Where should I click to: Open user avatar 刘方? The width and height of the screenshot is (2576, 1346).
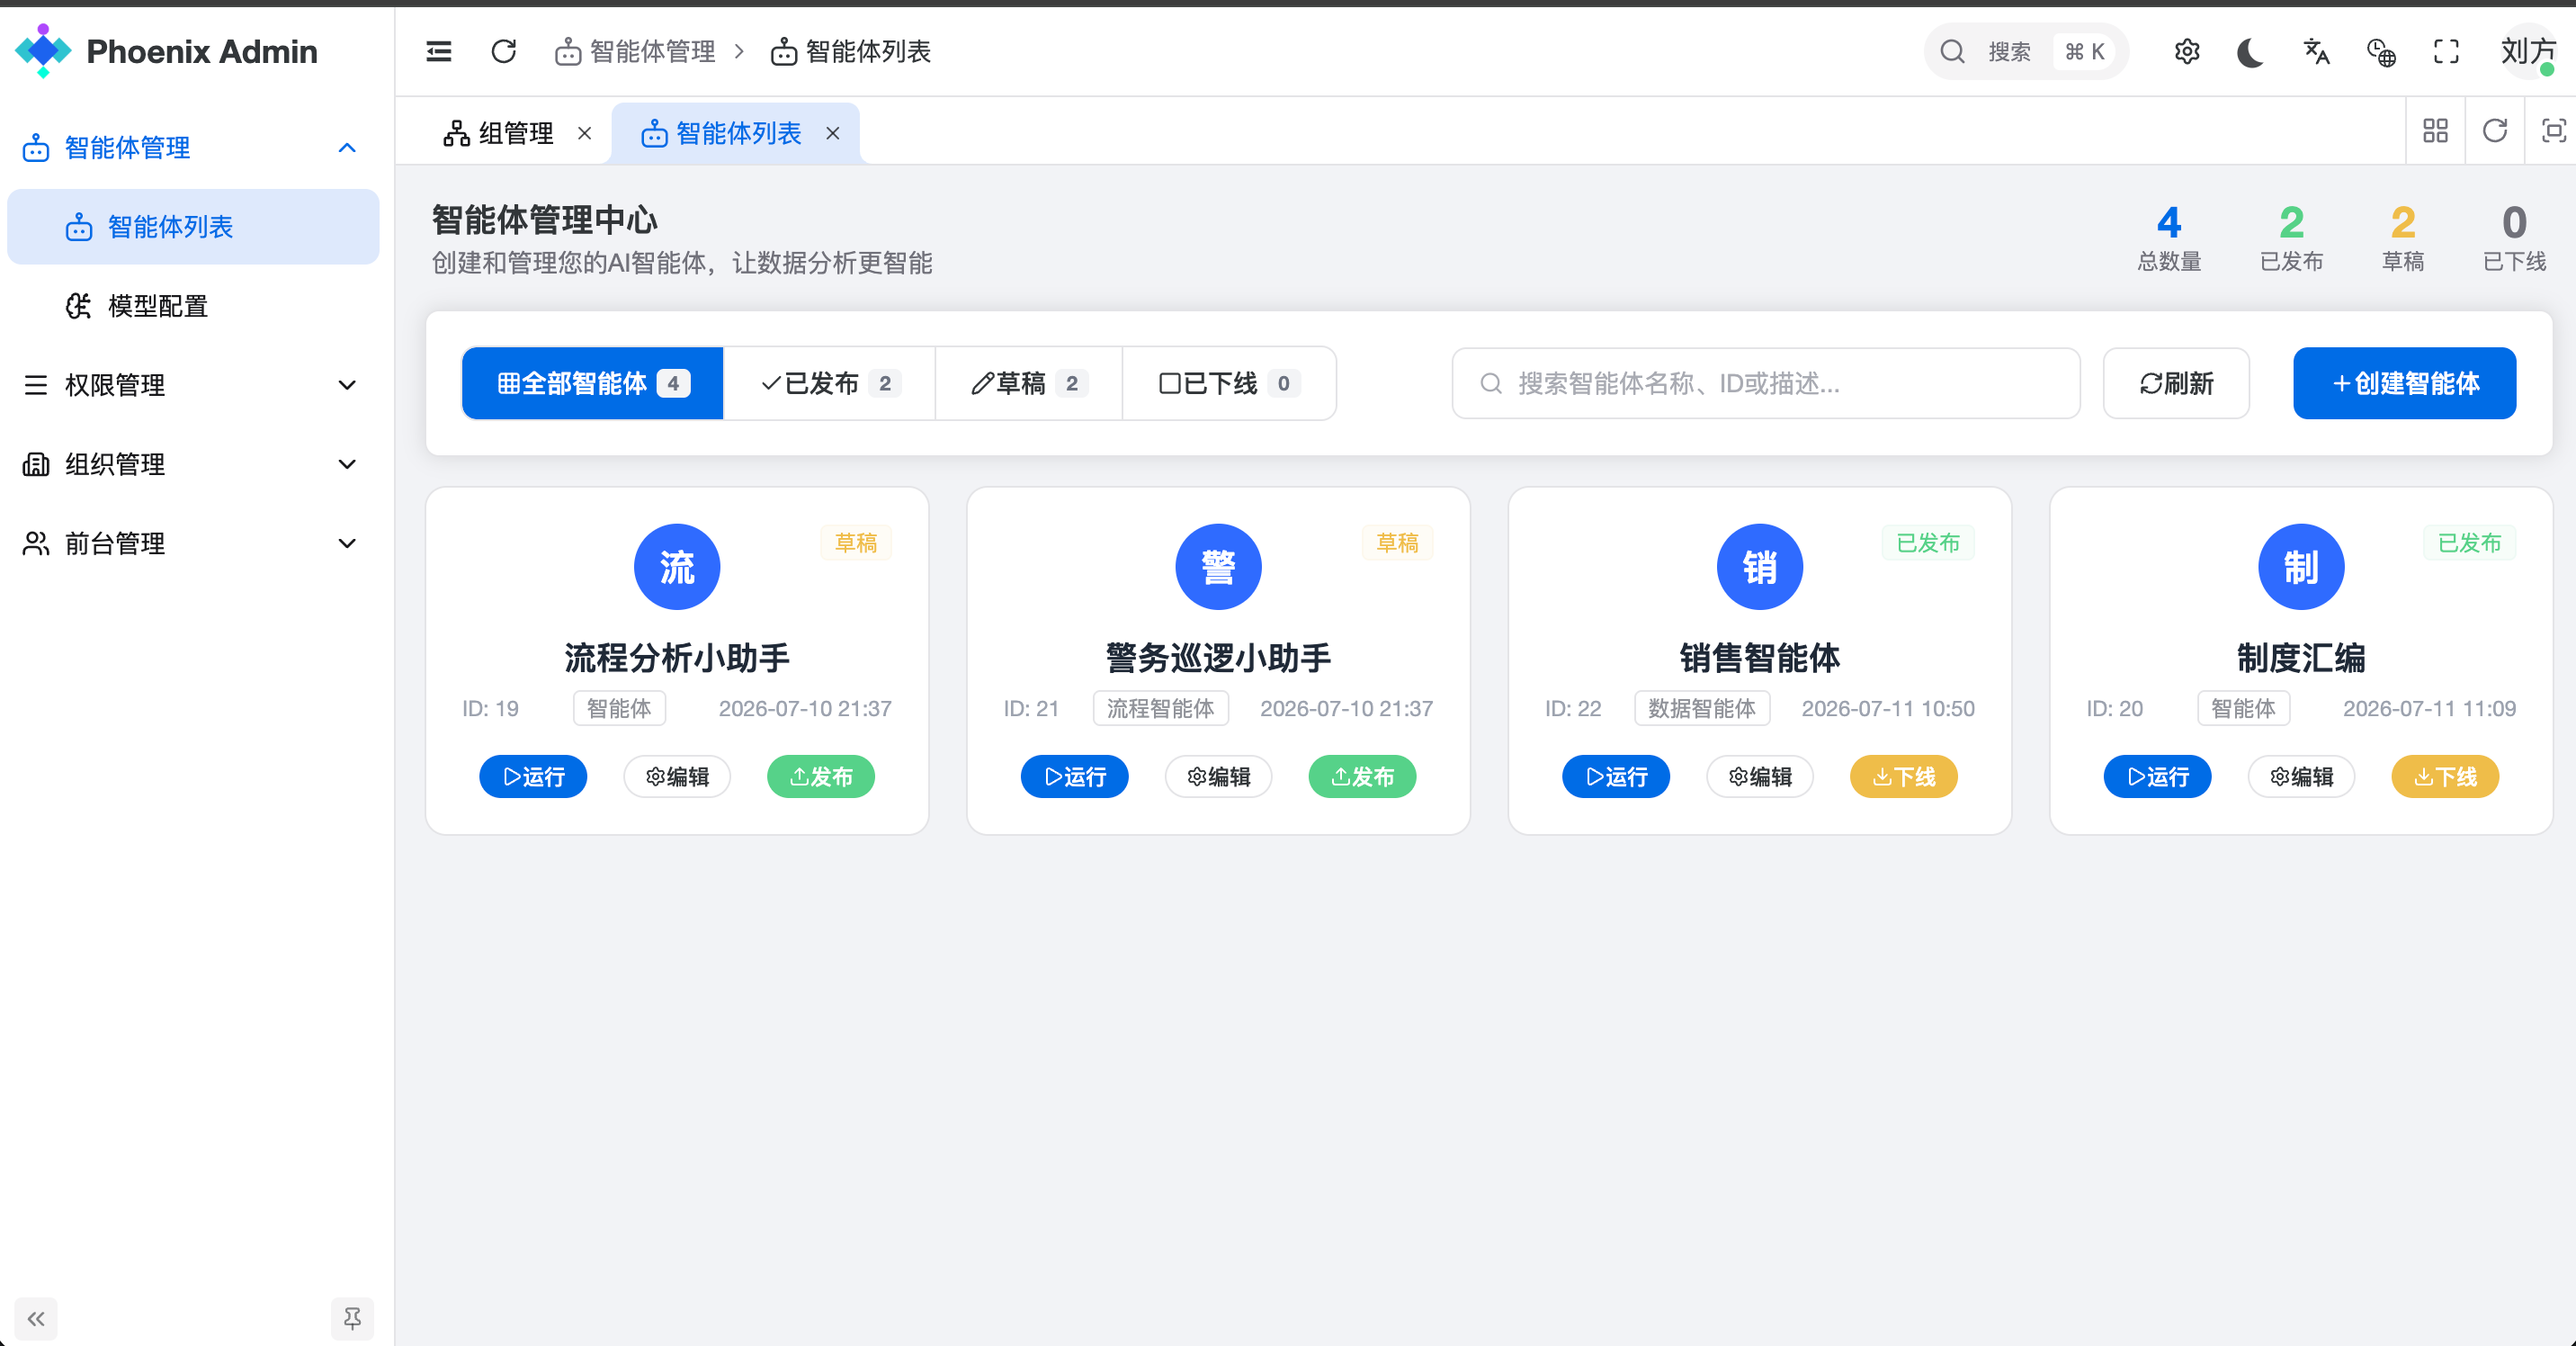click(2527, 51)
